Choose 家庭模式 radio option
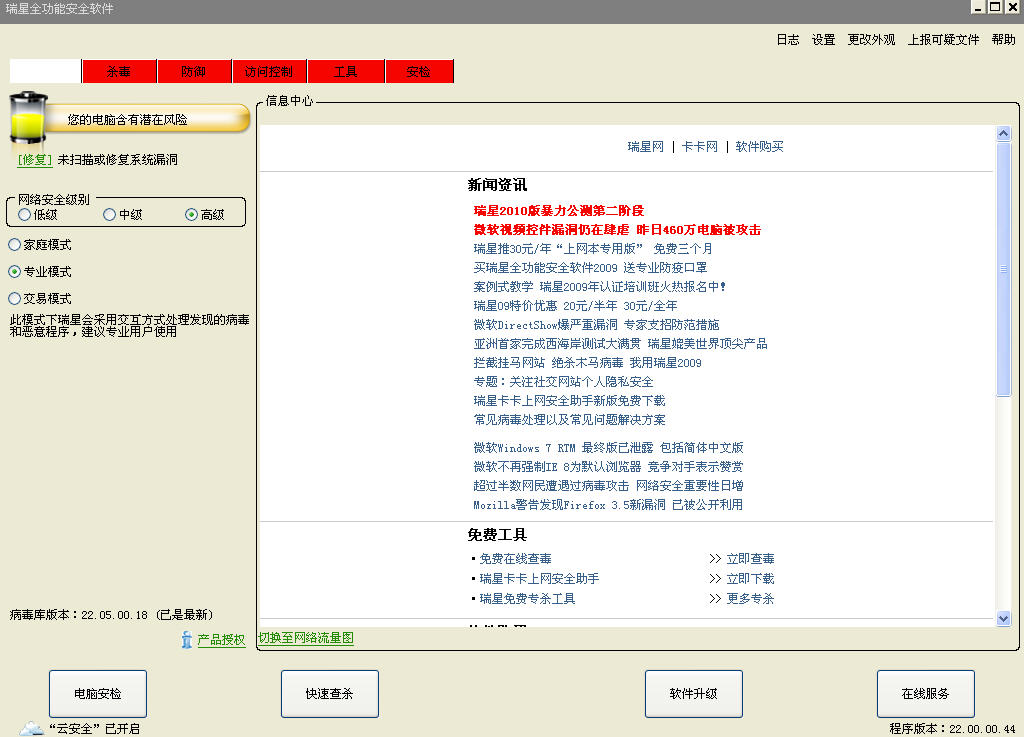Viewport: 1024px width, 737px height. (x=14, y=245)
